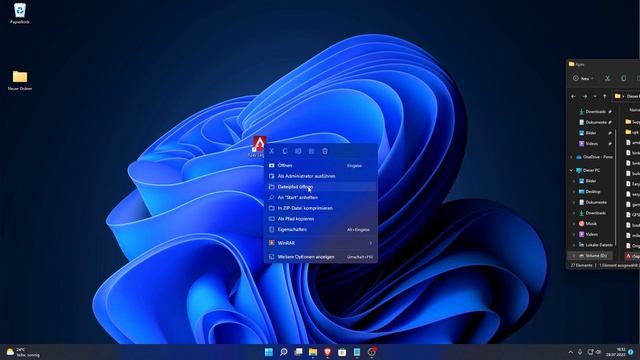
Task: Go forward in the Explorer window
Action: point(584,96)
